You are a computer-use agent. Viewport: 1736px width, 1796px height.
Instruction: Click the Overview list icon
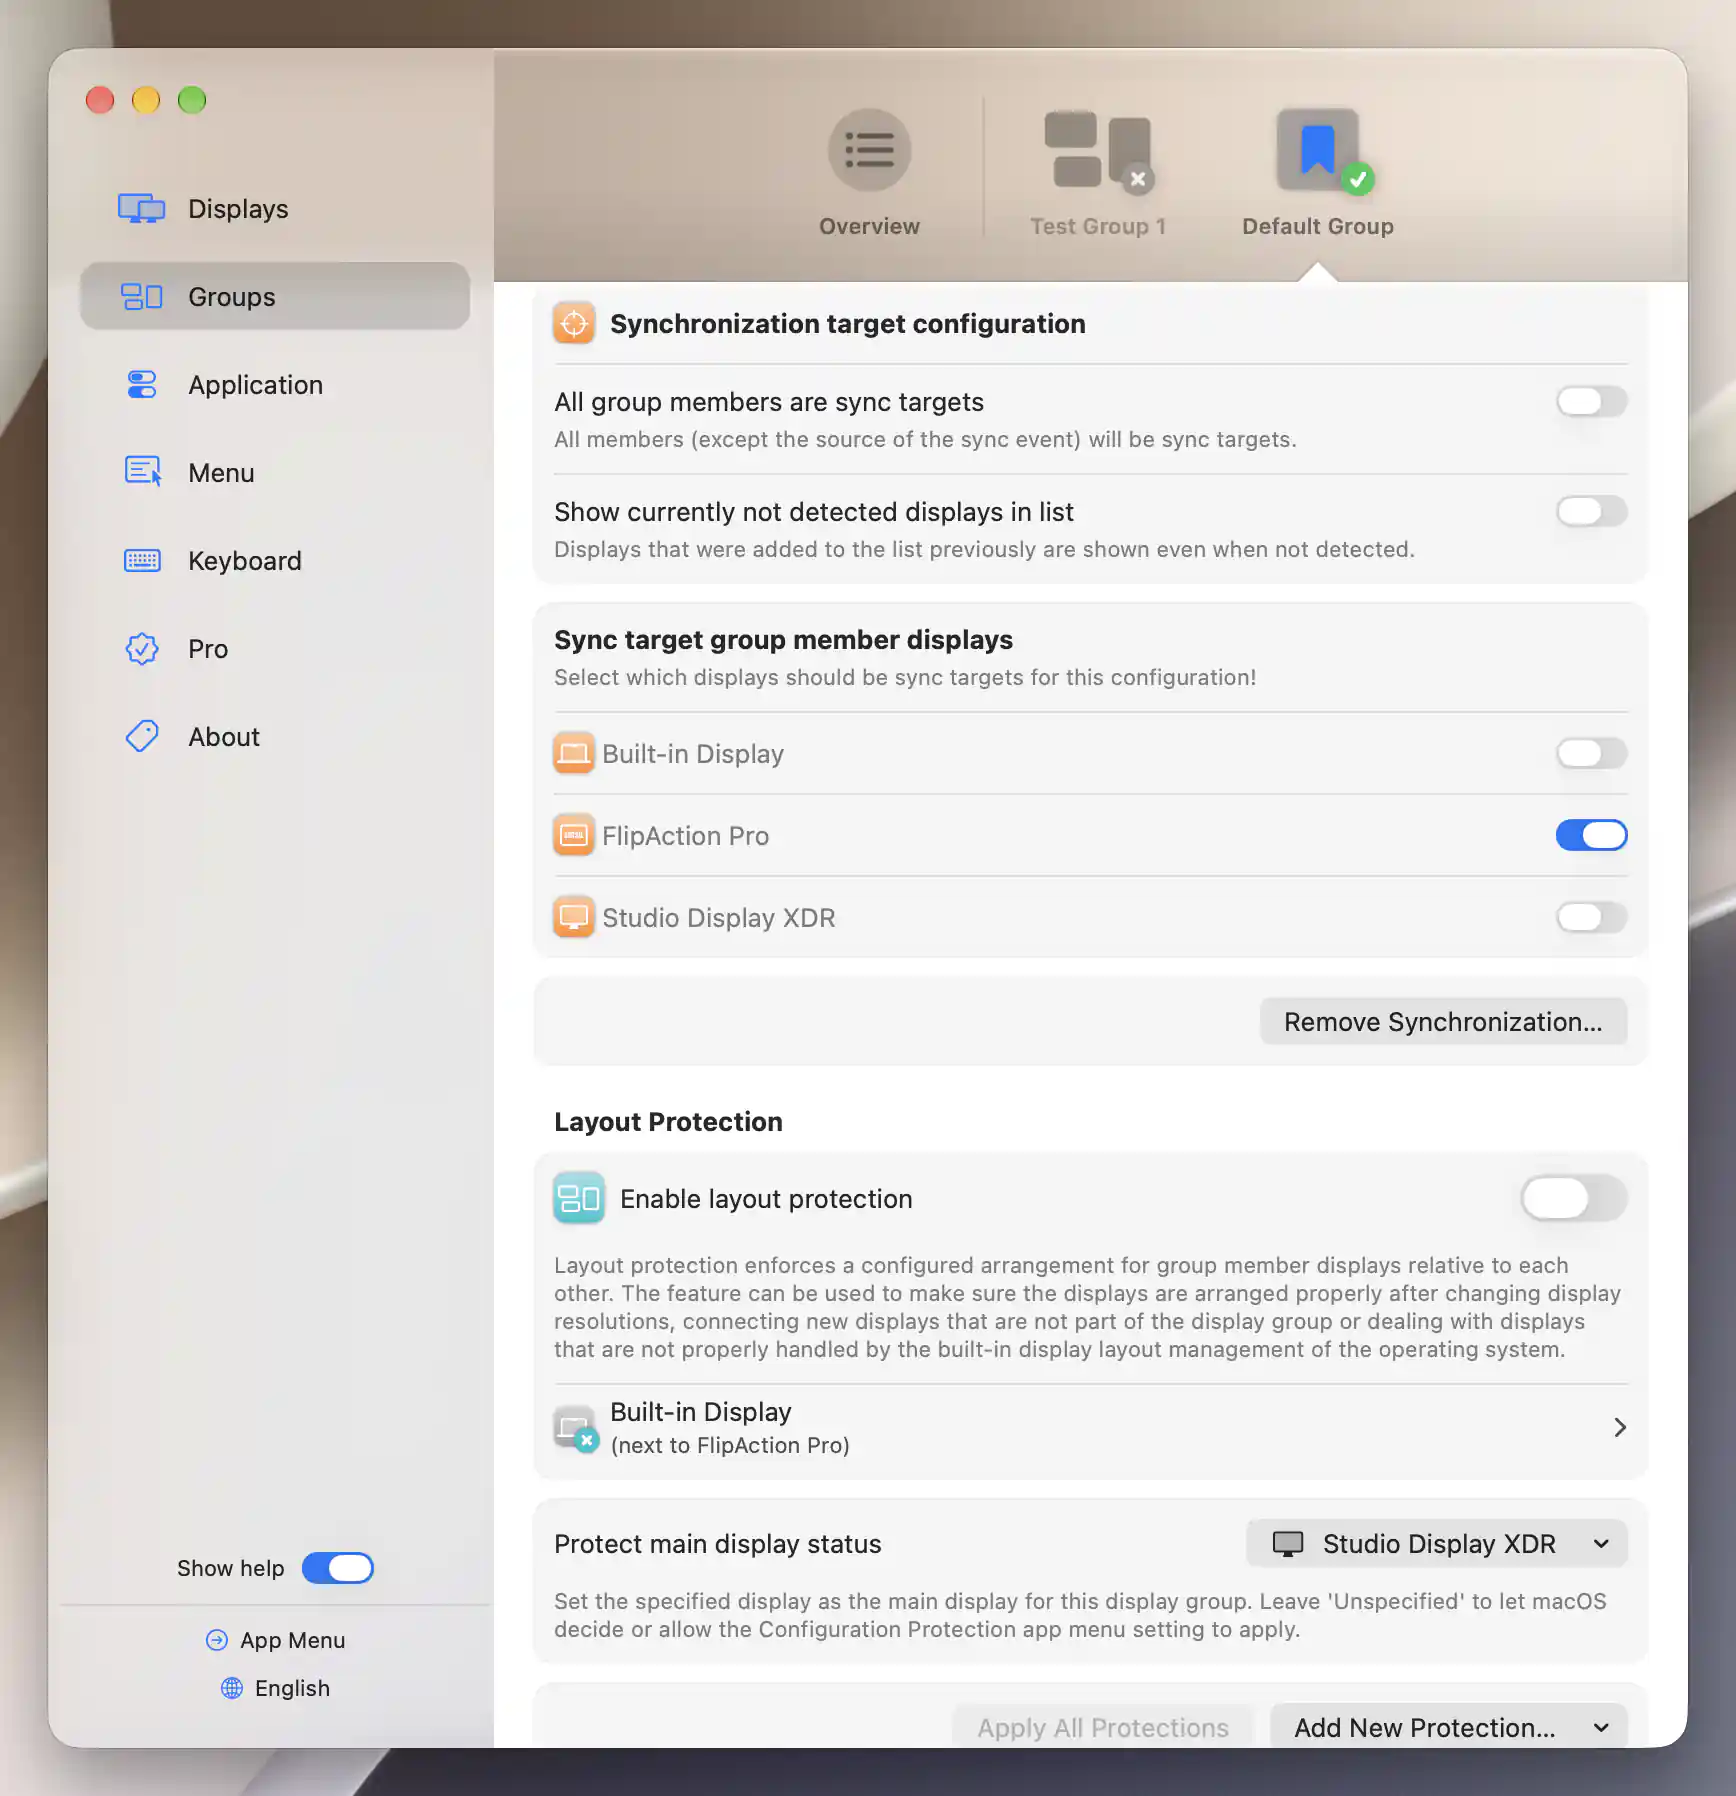[869, 150]
